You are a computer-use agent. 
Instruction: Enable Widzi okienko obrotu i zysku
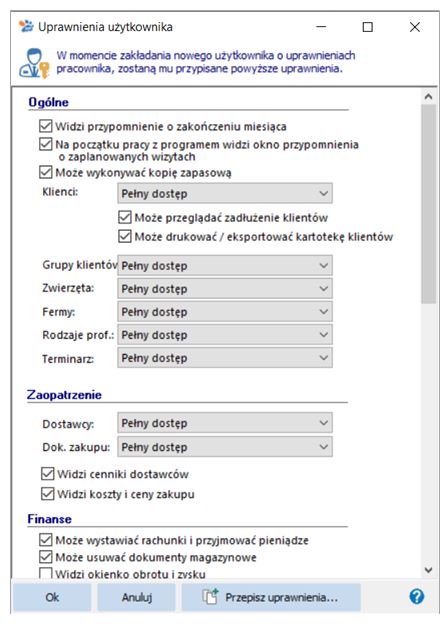click(x=46, y=574)
